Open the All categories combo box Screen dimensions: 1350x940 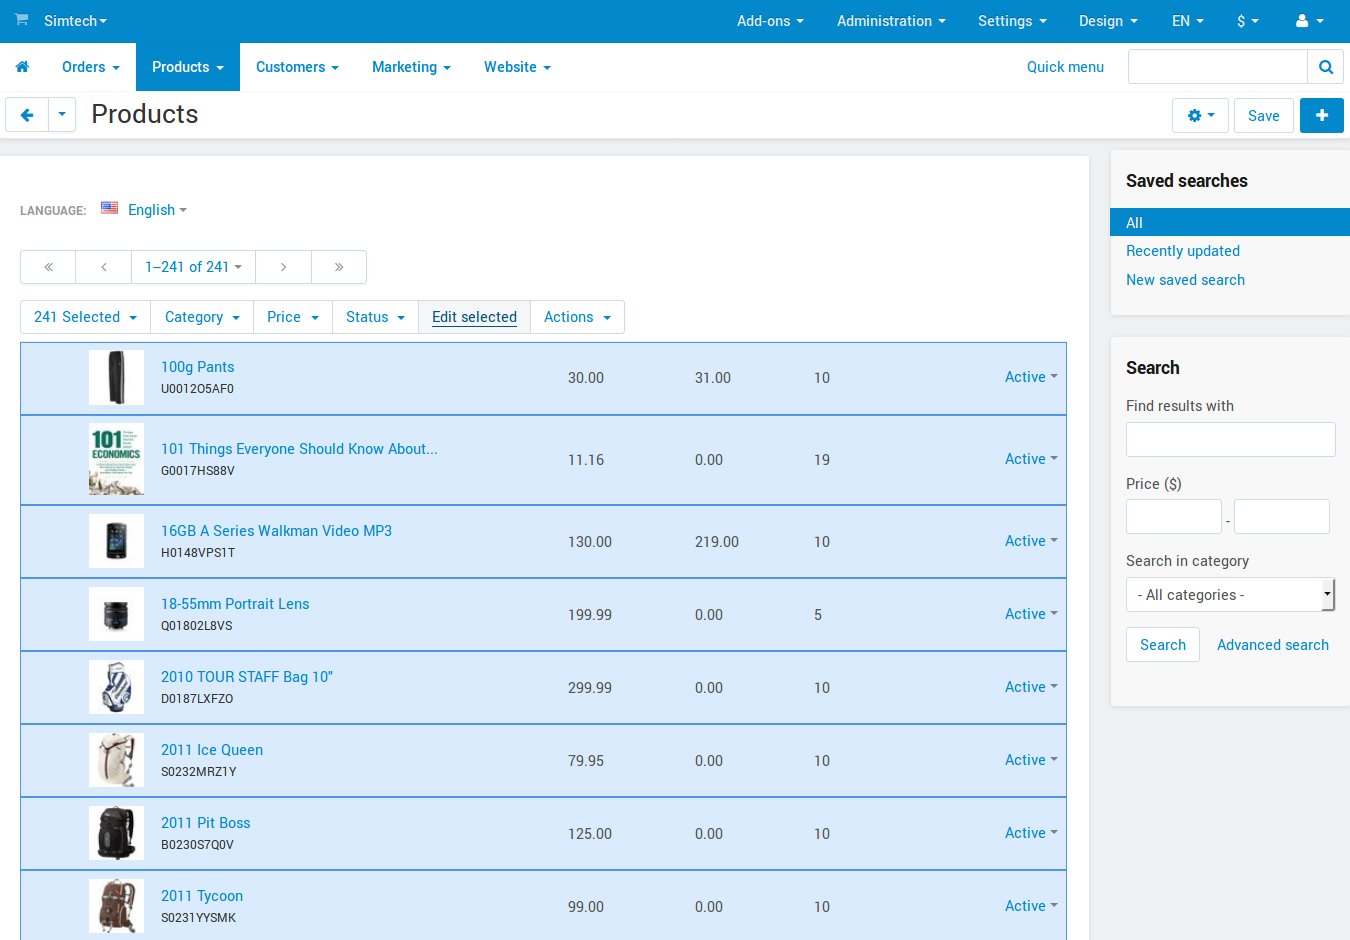[x=1230, y=595]
